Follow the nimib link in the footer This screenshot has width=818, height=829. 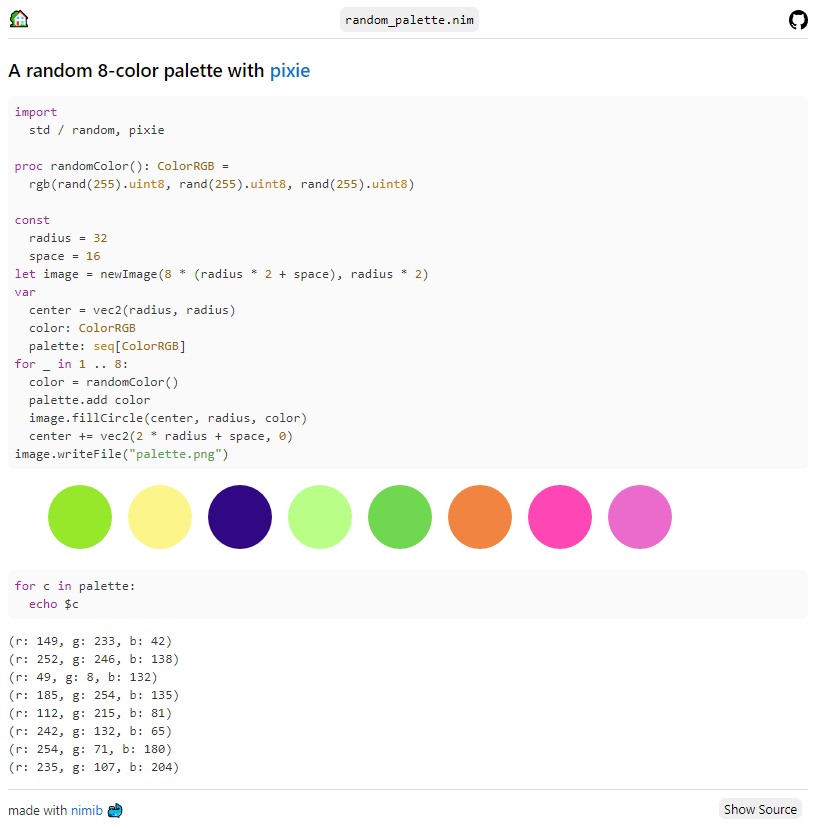click(x=85, y=810)
